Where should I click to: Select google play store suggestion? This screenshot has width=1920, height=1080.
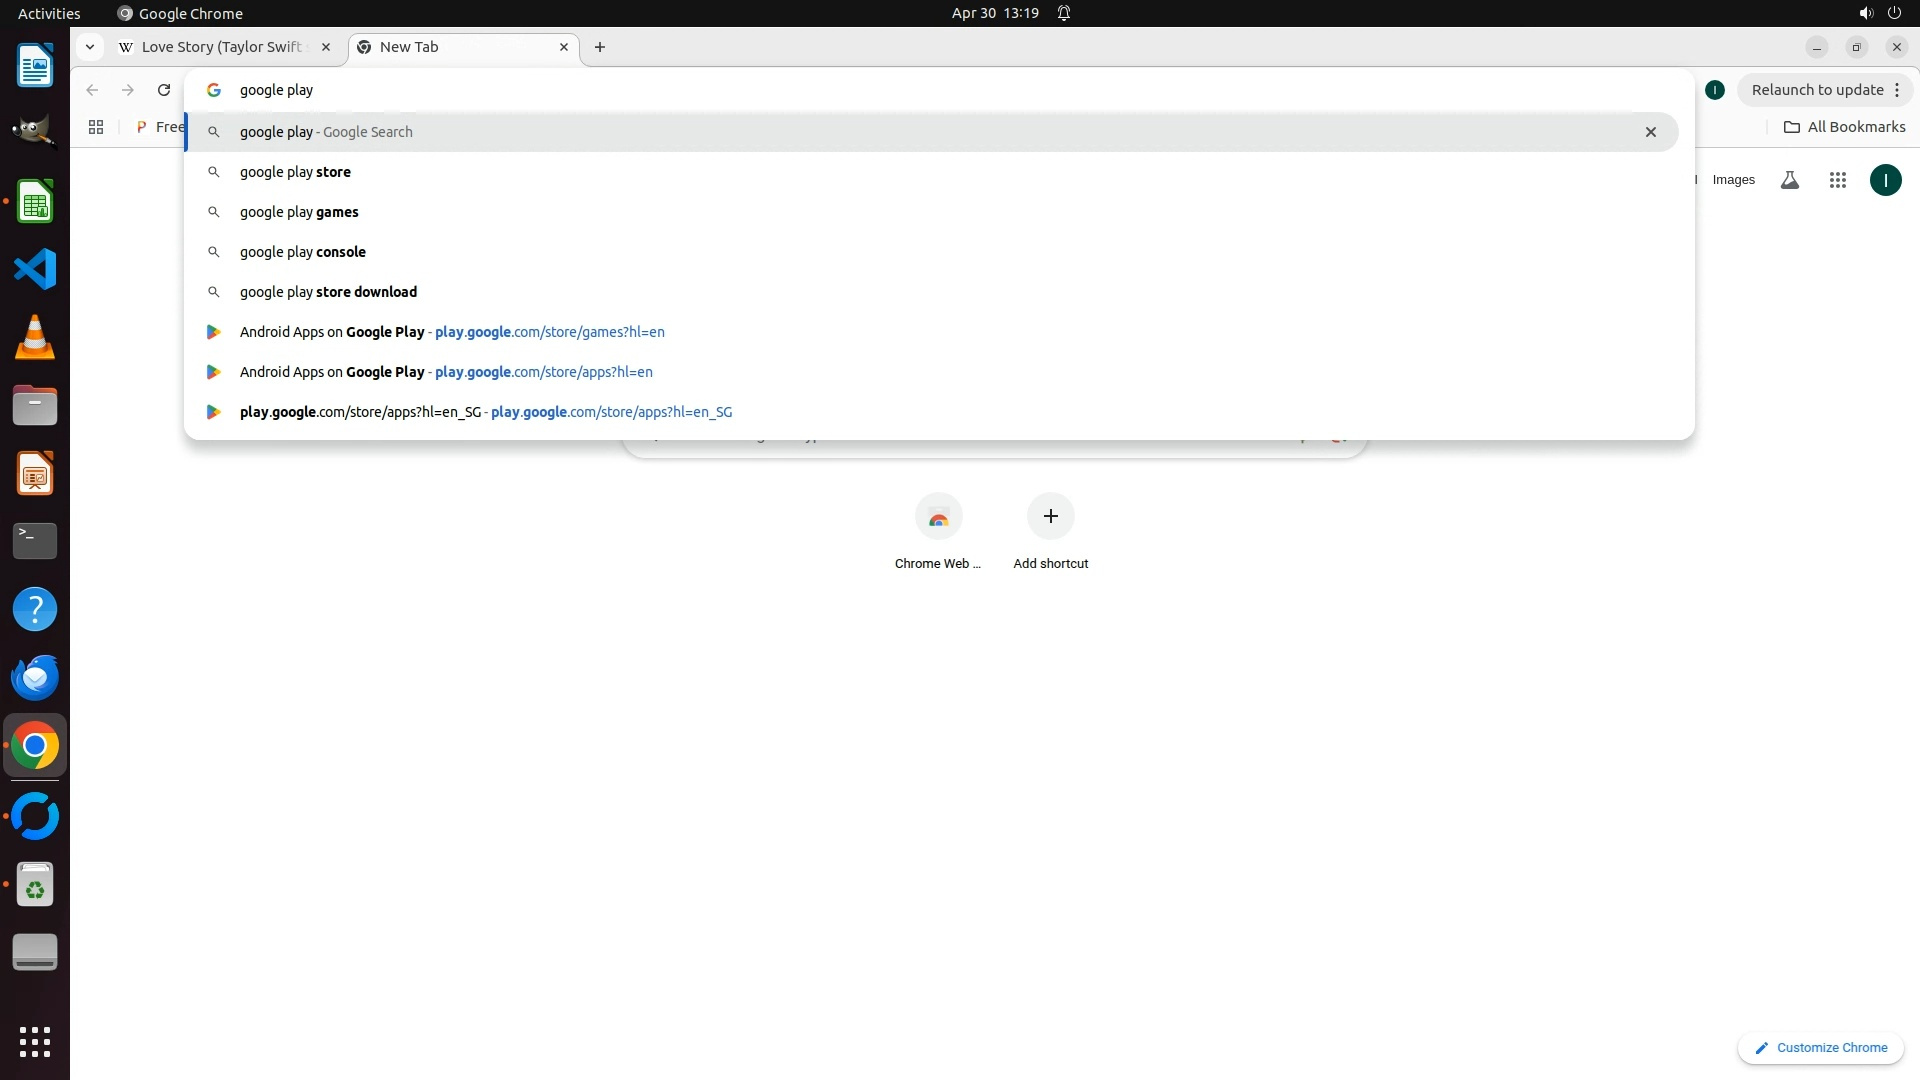pos(295,172)
